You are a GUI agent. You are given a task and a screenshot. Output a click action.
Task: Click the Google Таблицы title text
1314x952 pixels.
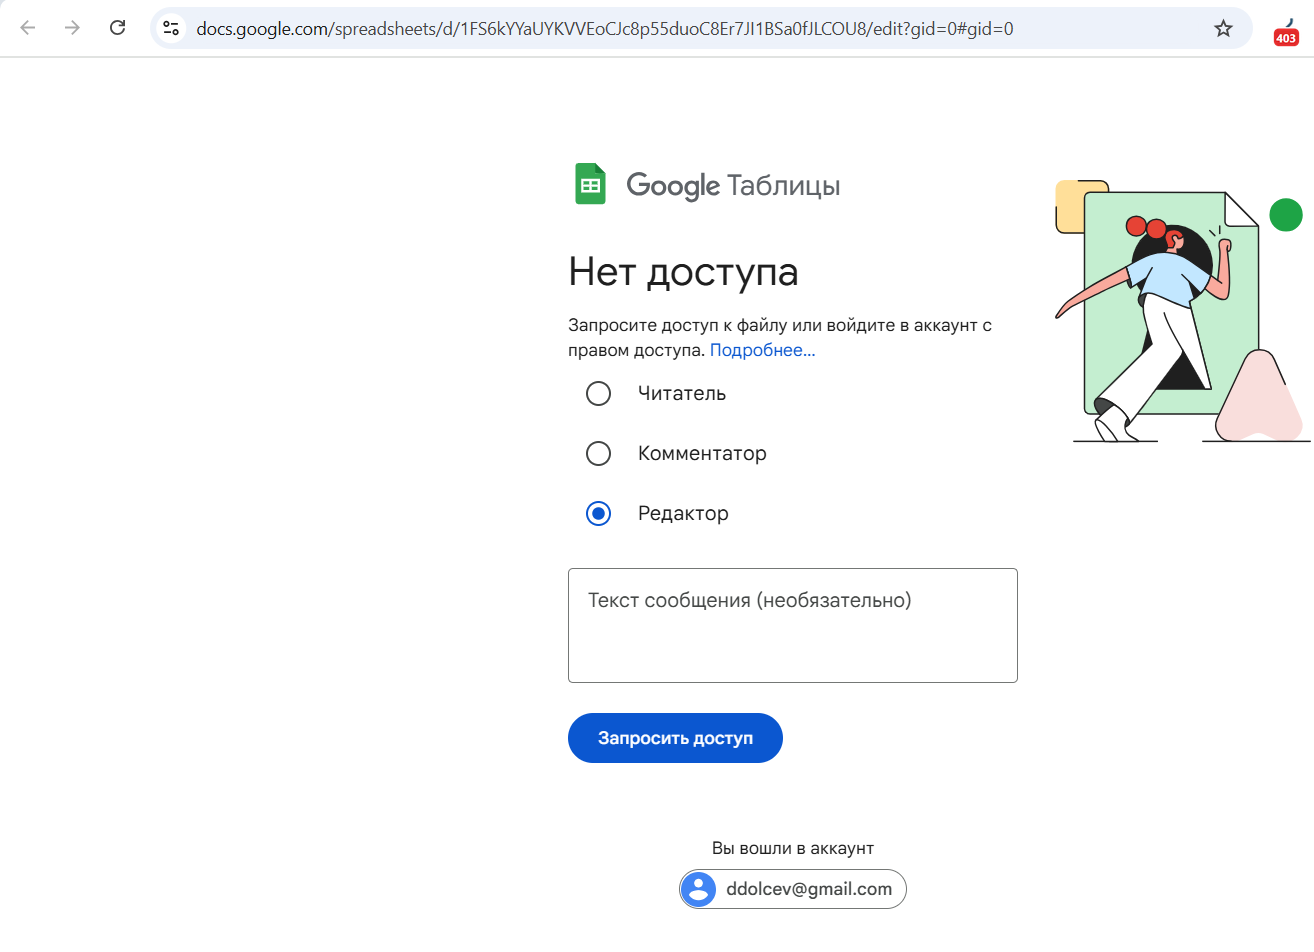click(x=733, y=186)
